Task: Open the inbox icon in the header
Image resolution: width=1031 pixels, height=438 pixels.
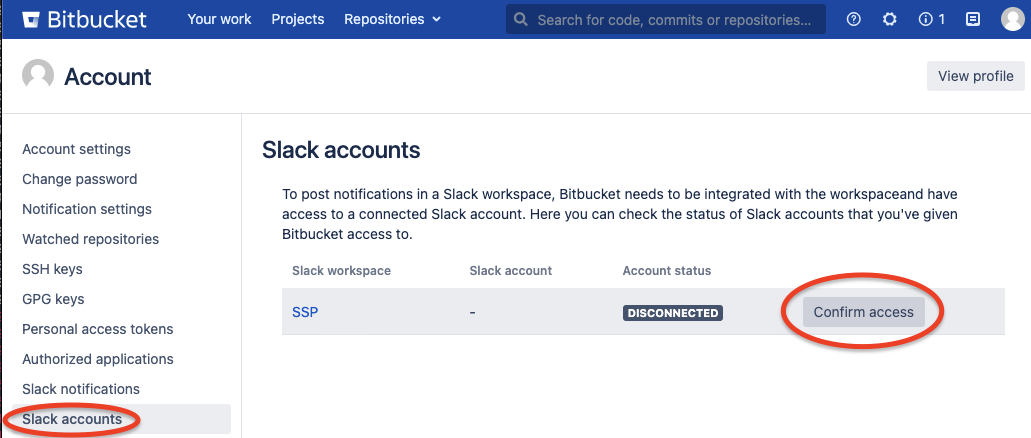Action: pyautogui.click(x=972, y=19)
